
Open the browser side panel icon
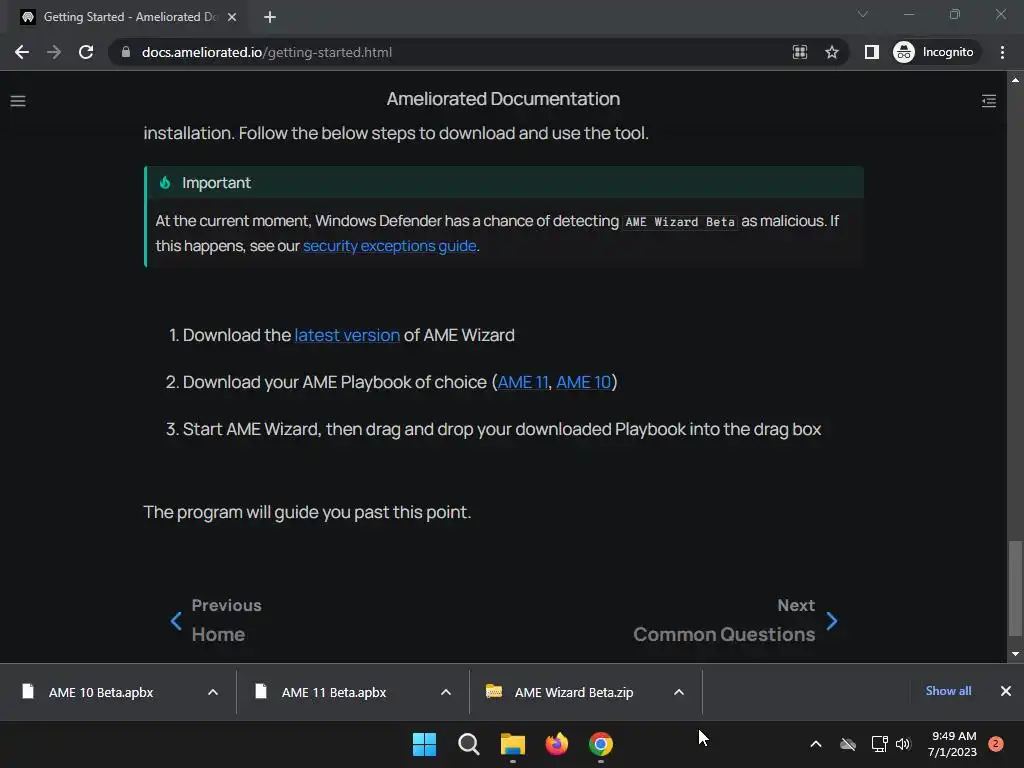pyautogui.click(x=872, y=52)
